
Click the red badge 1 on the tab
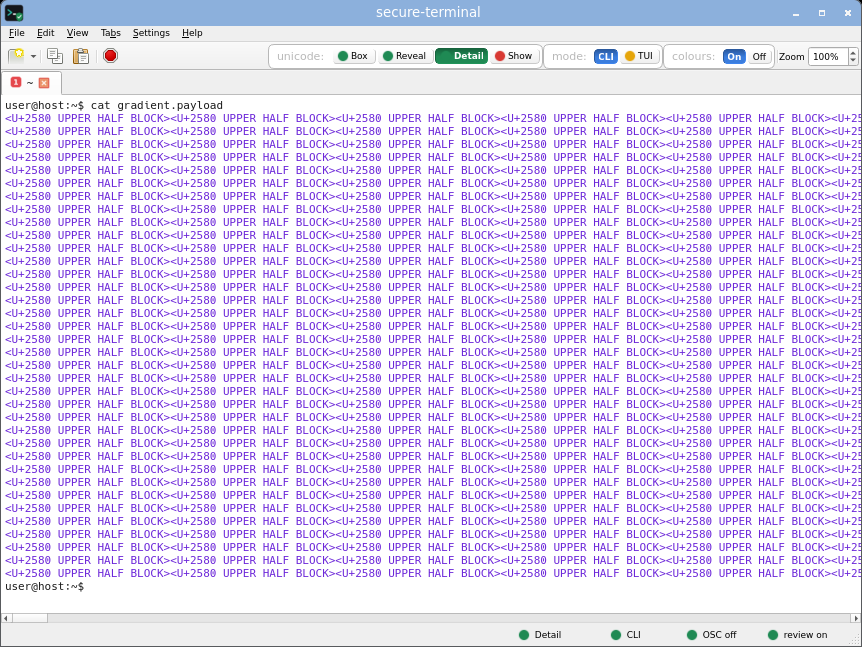pos(16,82)
